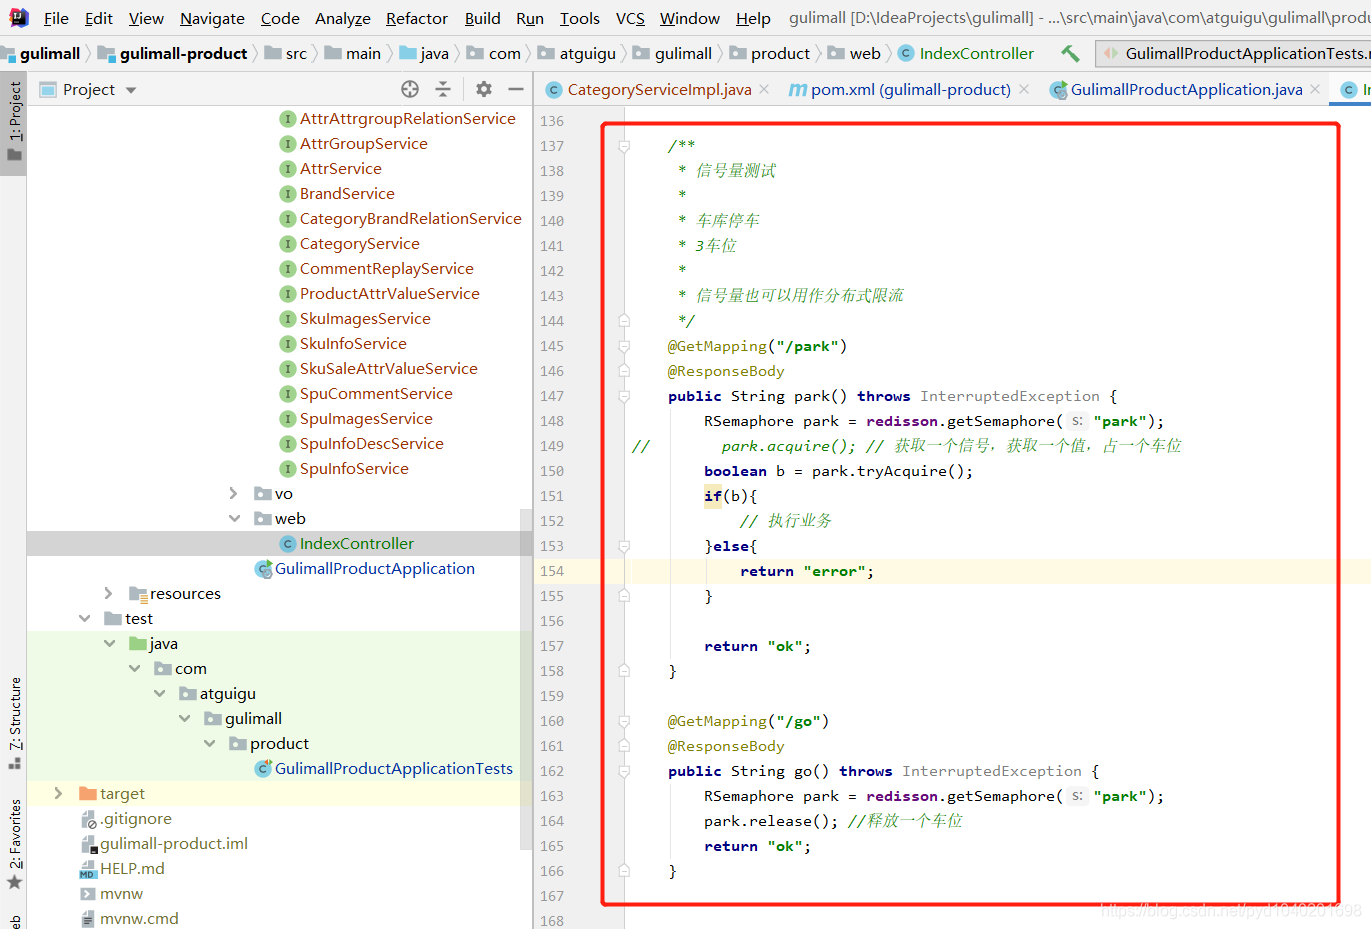Screen dimensions: 1371x929
Task: Select BrandService in project tree
Action: point(347,194)
